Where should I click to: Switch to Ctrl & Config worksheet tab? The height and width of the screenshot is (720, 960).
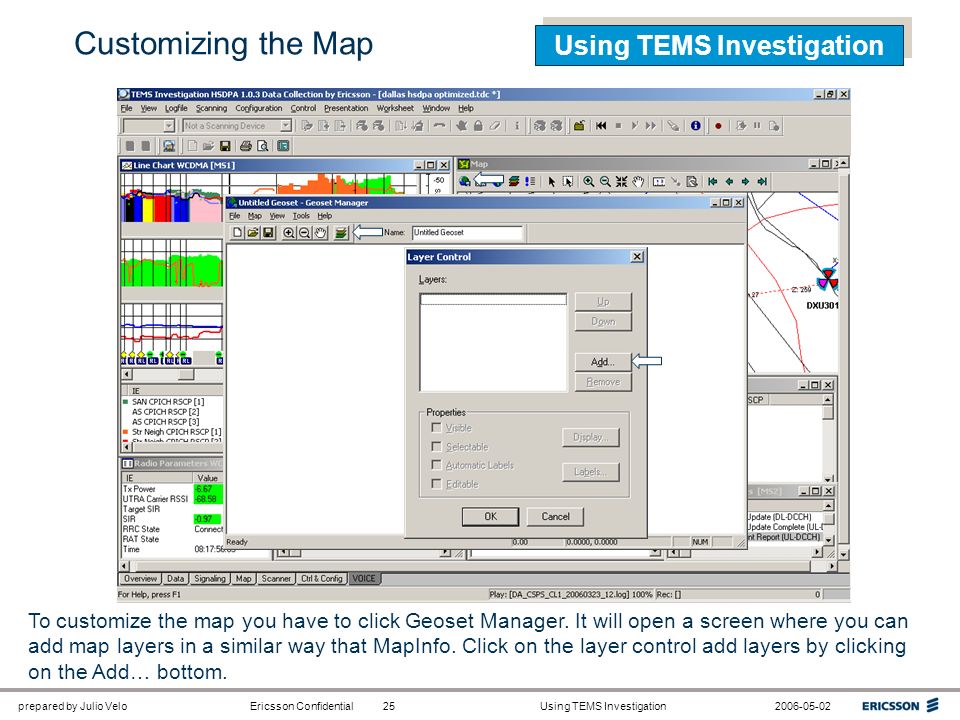tap(321, 579)
